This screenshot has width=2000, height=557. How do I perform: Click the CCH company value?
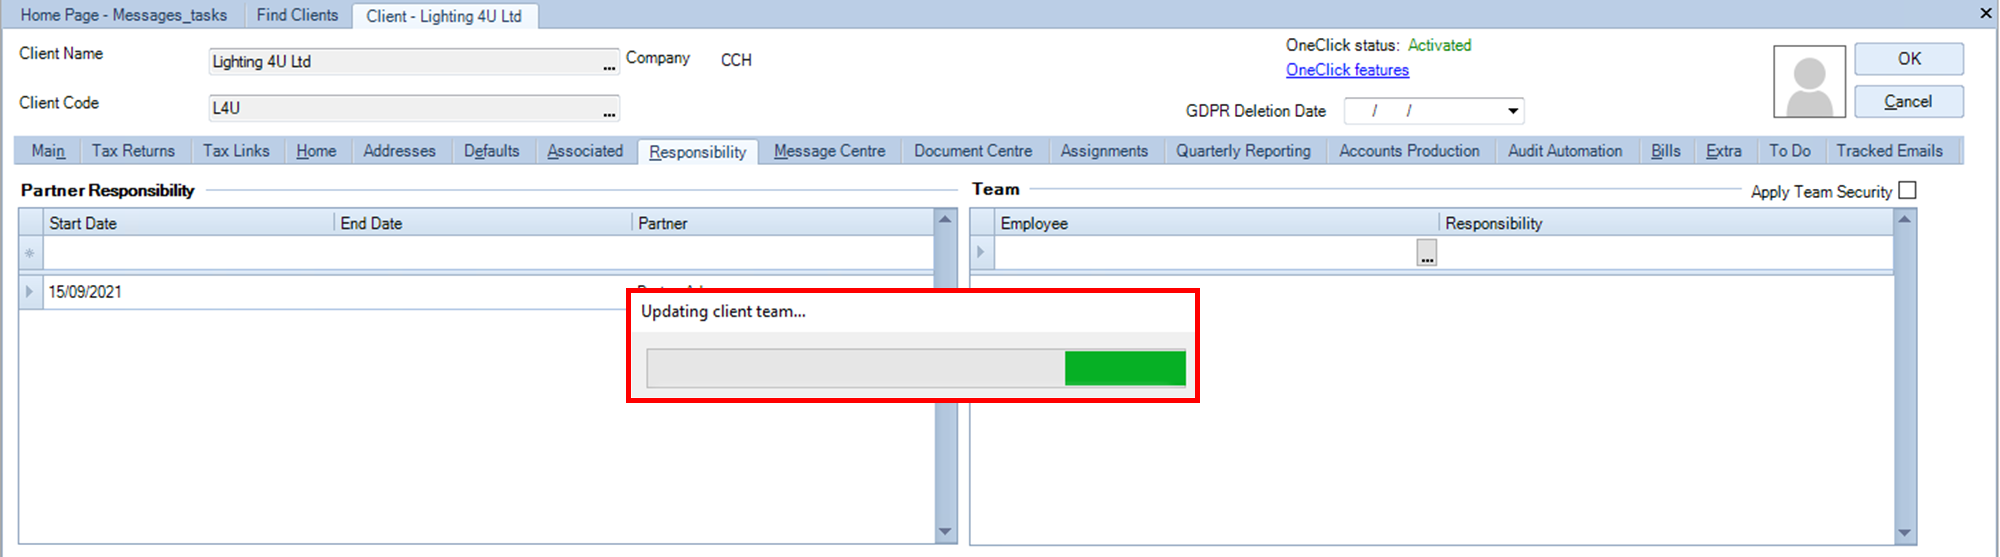(736, 60)
